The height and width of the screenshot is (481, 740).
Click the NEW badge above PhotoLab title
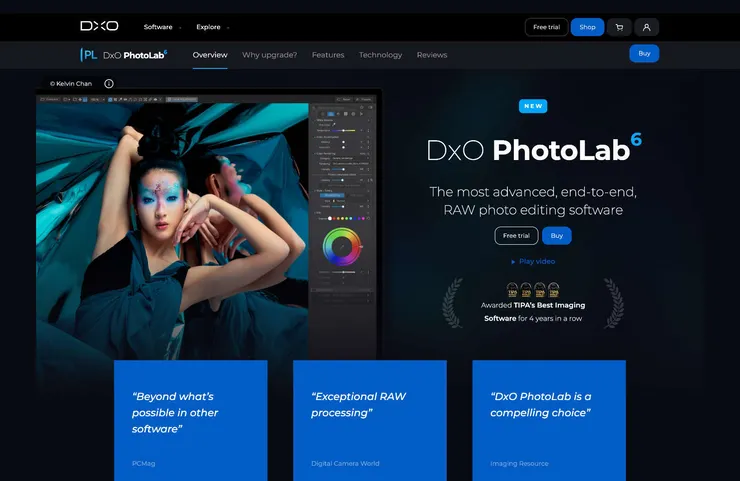[533, 106]
